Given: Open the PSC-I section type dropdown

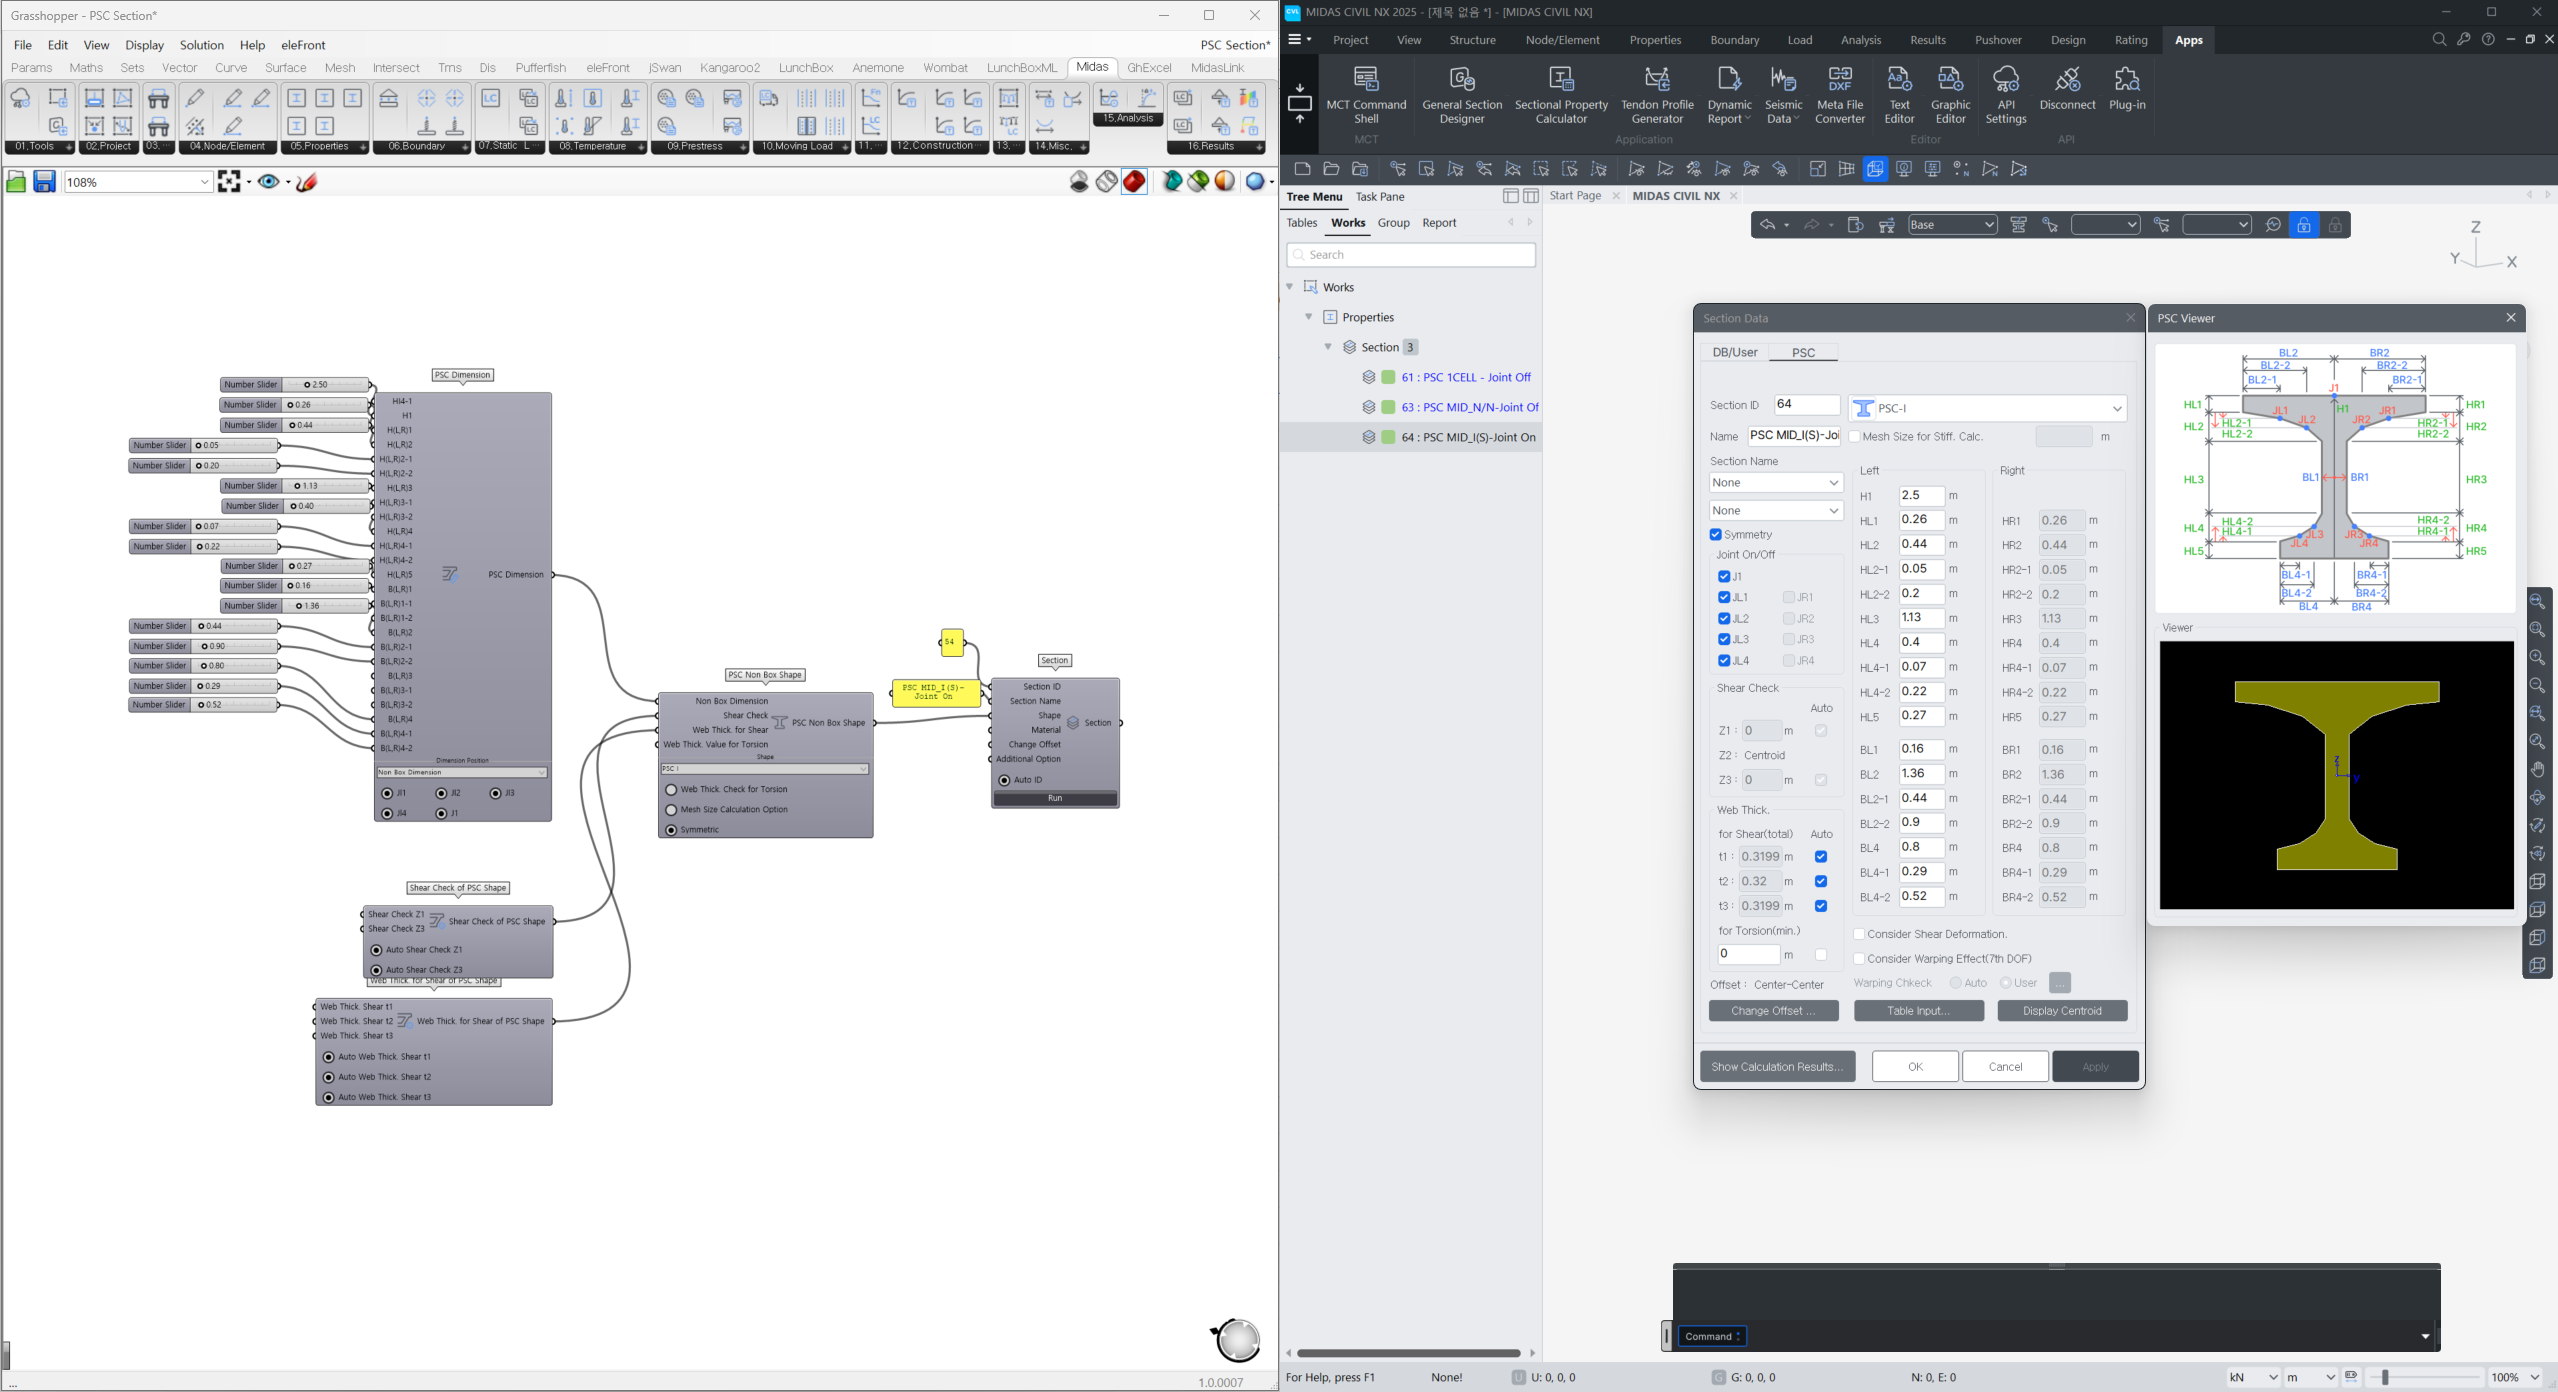Looking at the screenshot, I should (2117, 408).
